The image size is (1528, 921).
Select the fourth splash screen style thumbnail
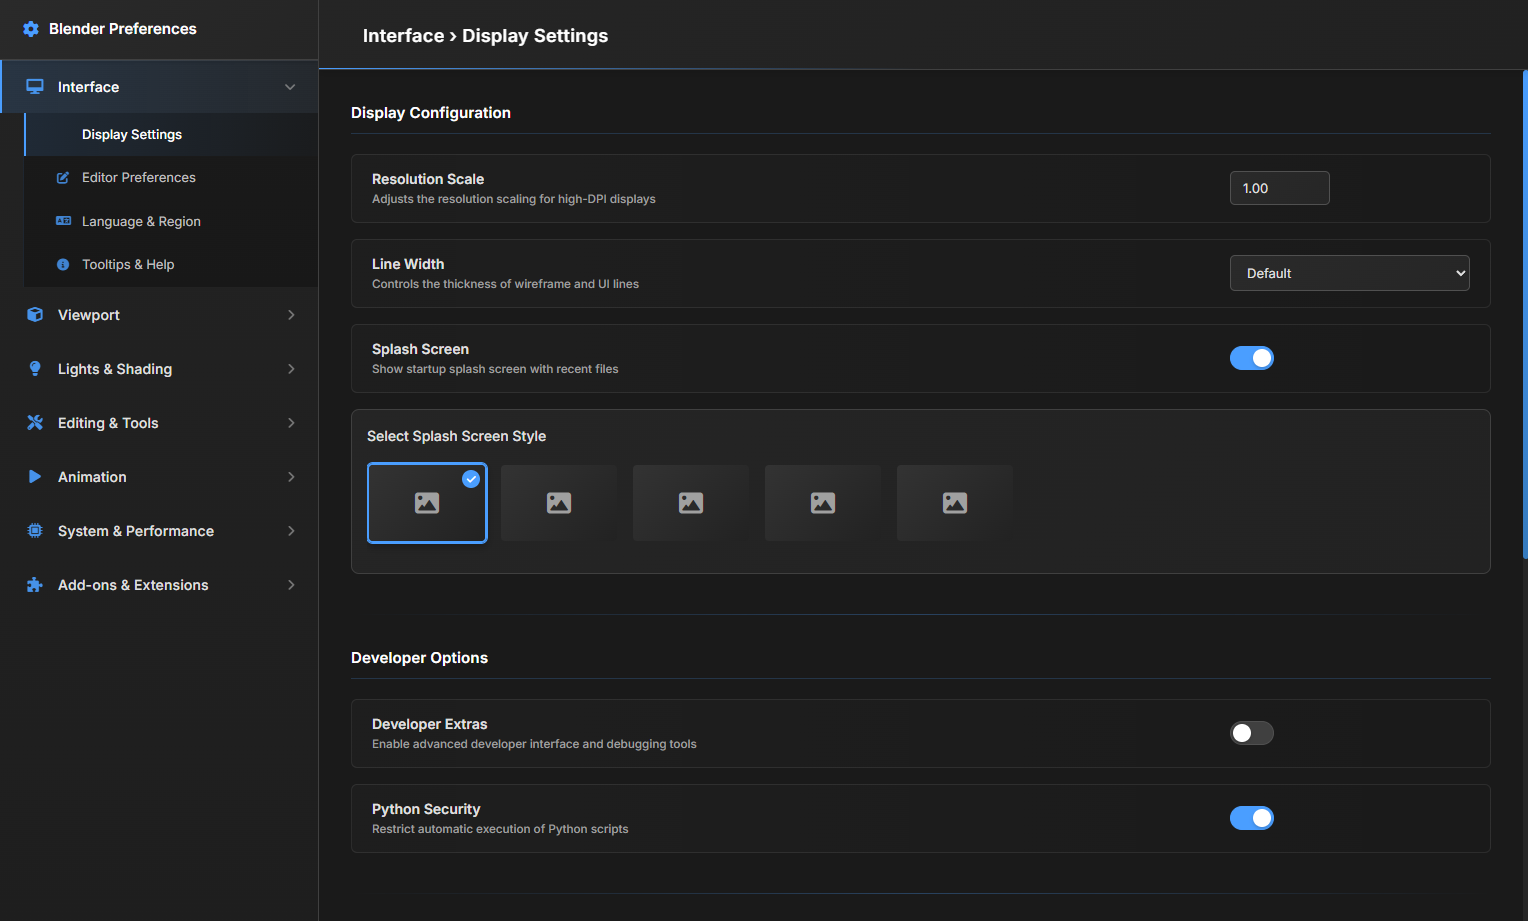(823, 503)
